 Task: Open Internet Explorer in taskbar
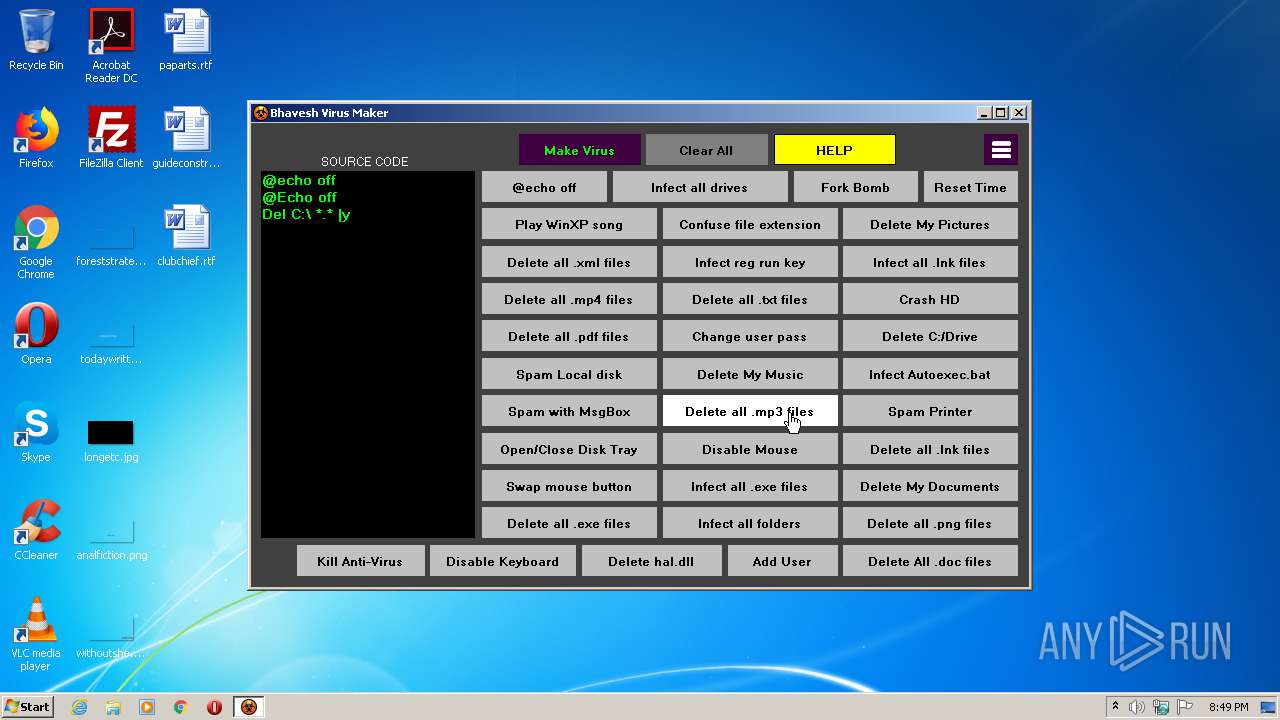79,707
